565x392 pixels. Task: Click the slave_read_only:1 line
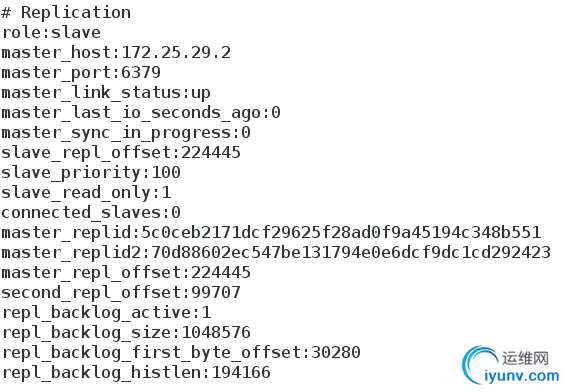click(86, 193)
